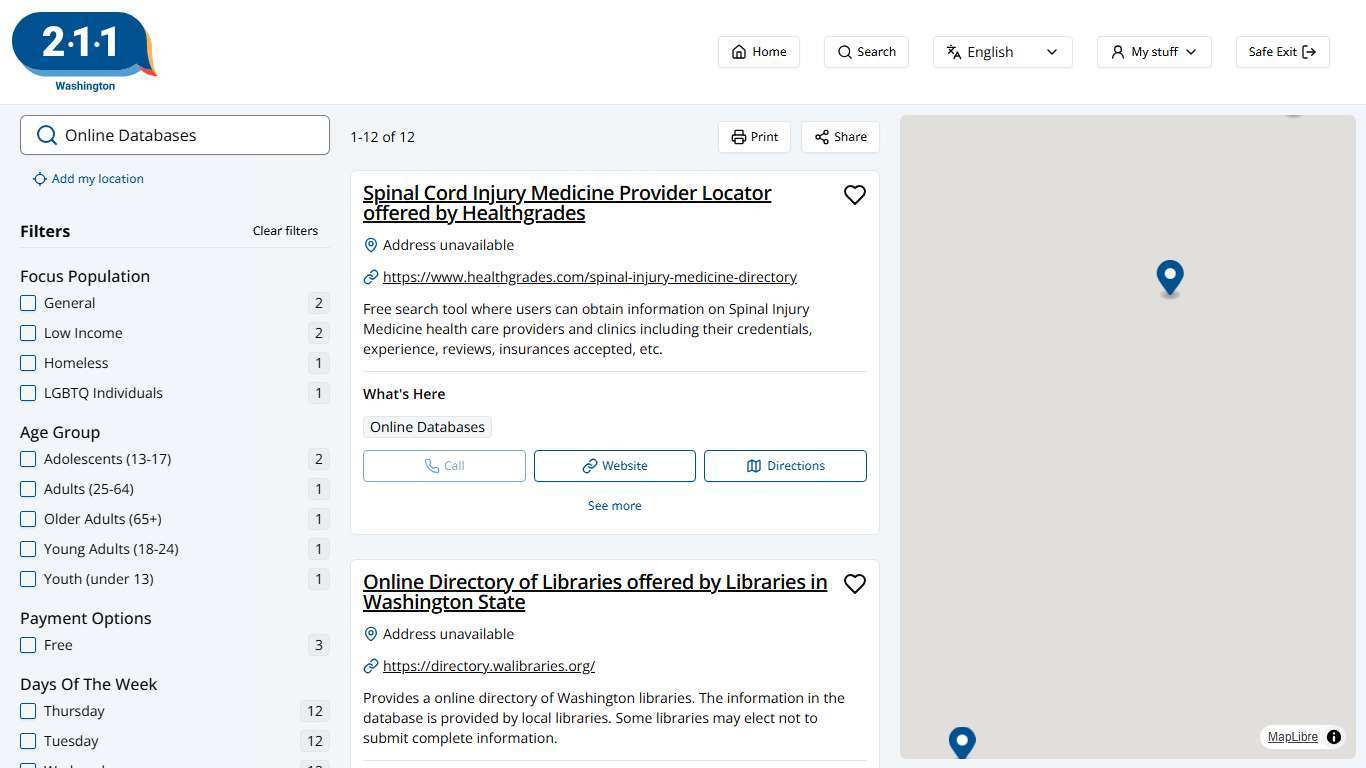The image size is (1366, 768).
Task: Enable the Free payment option filter
Action: [28, 645]
